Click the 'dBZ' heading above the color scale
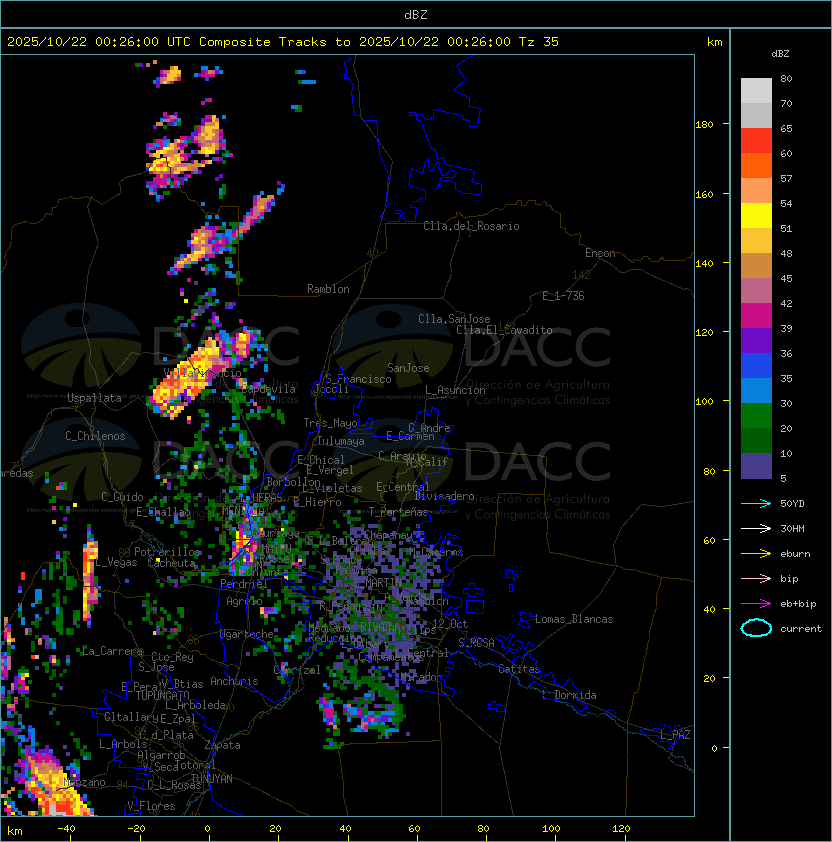Image resolution: width=832 pixels, height=842 pixels. coord(780,54)
